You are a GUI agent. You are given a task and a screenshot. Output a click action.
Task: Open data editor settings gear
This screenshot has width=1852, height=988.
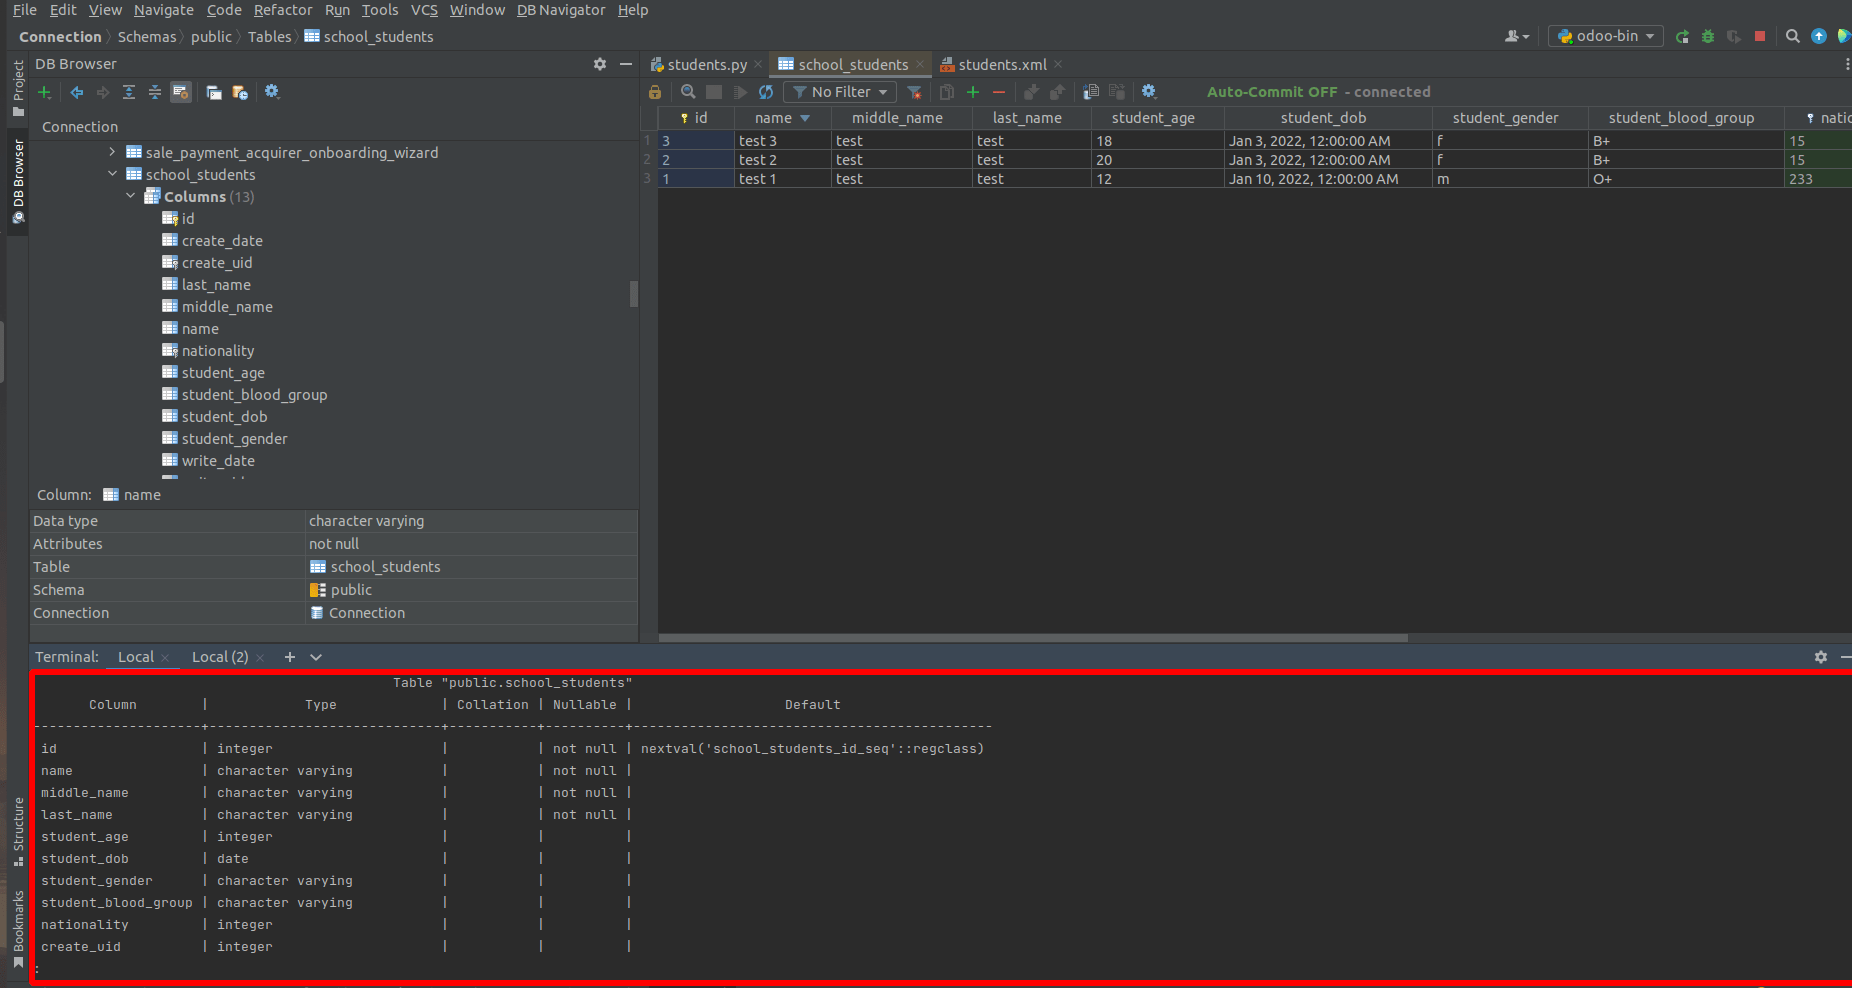pyautogui.click(x=1149, y=92)
